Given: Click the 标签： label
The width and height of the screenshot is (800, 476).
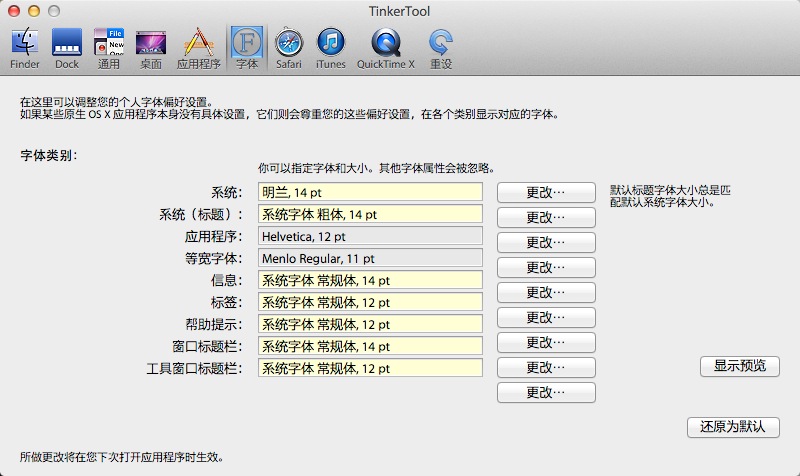Looking at the screenshot, I should pyautogui.click(x=227, y=302).
